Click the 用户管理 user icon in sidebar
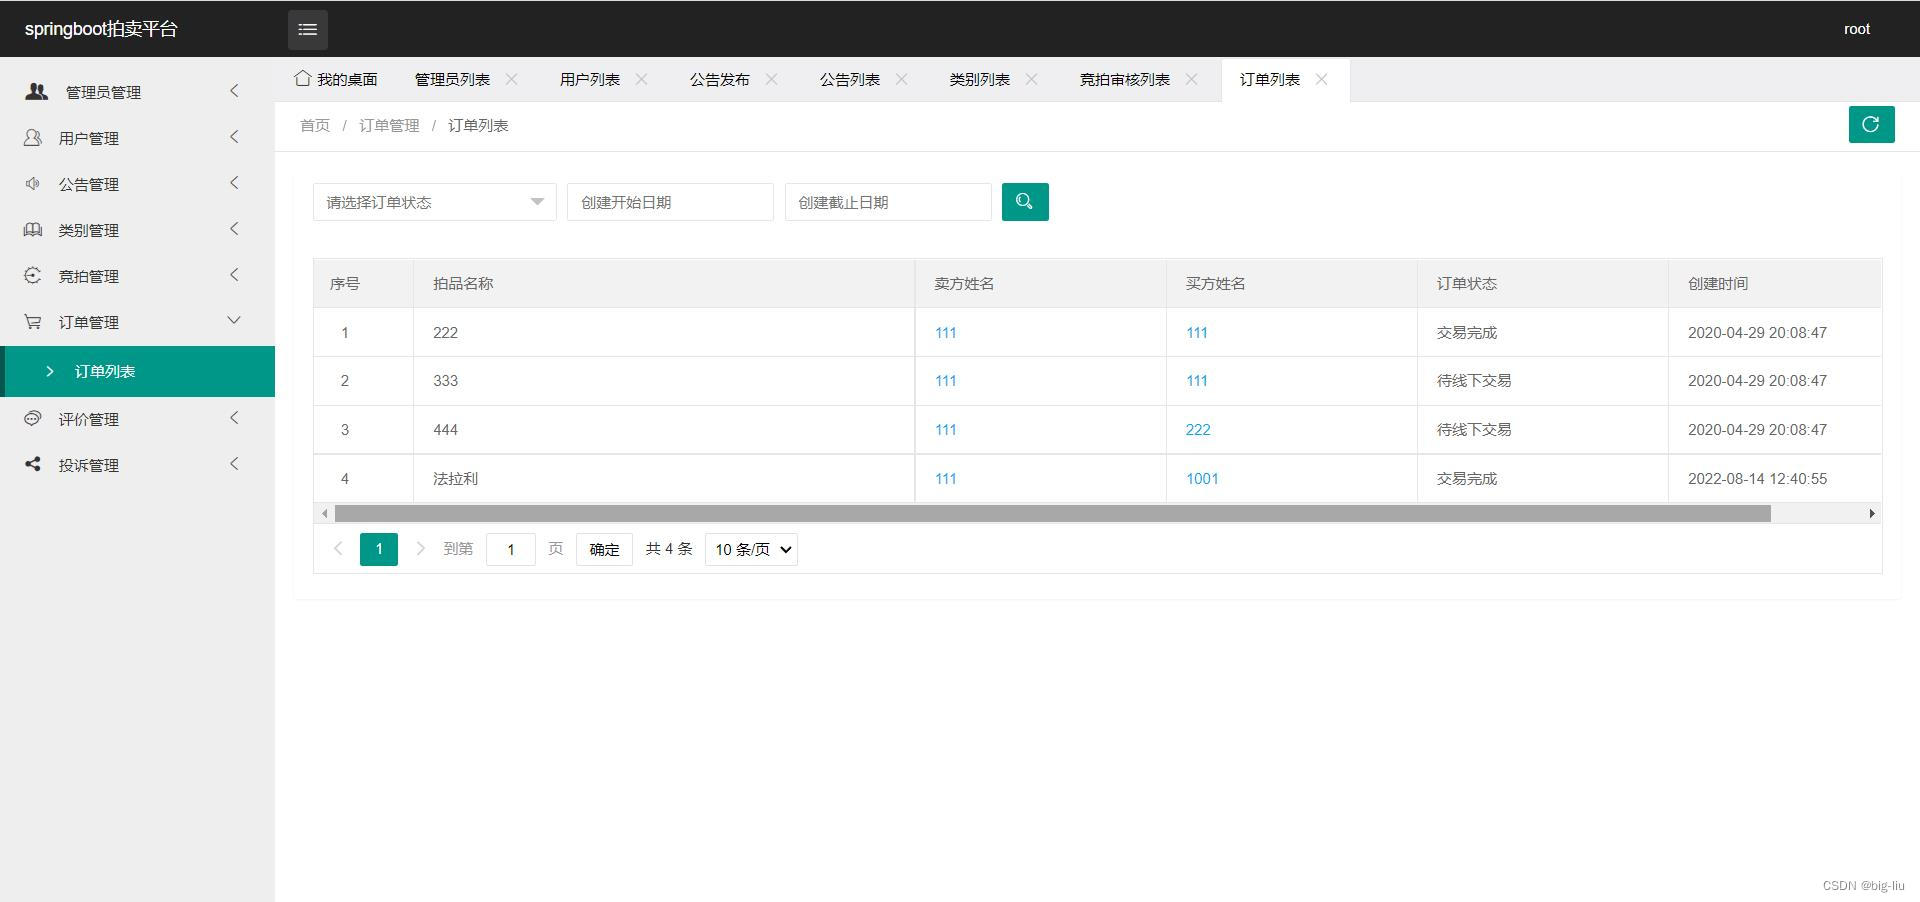 [x=33, y=137]
